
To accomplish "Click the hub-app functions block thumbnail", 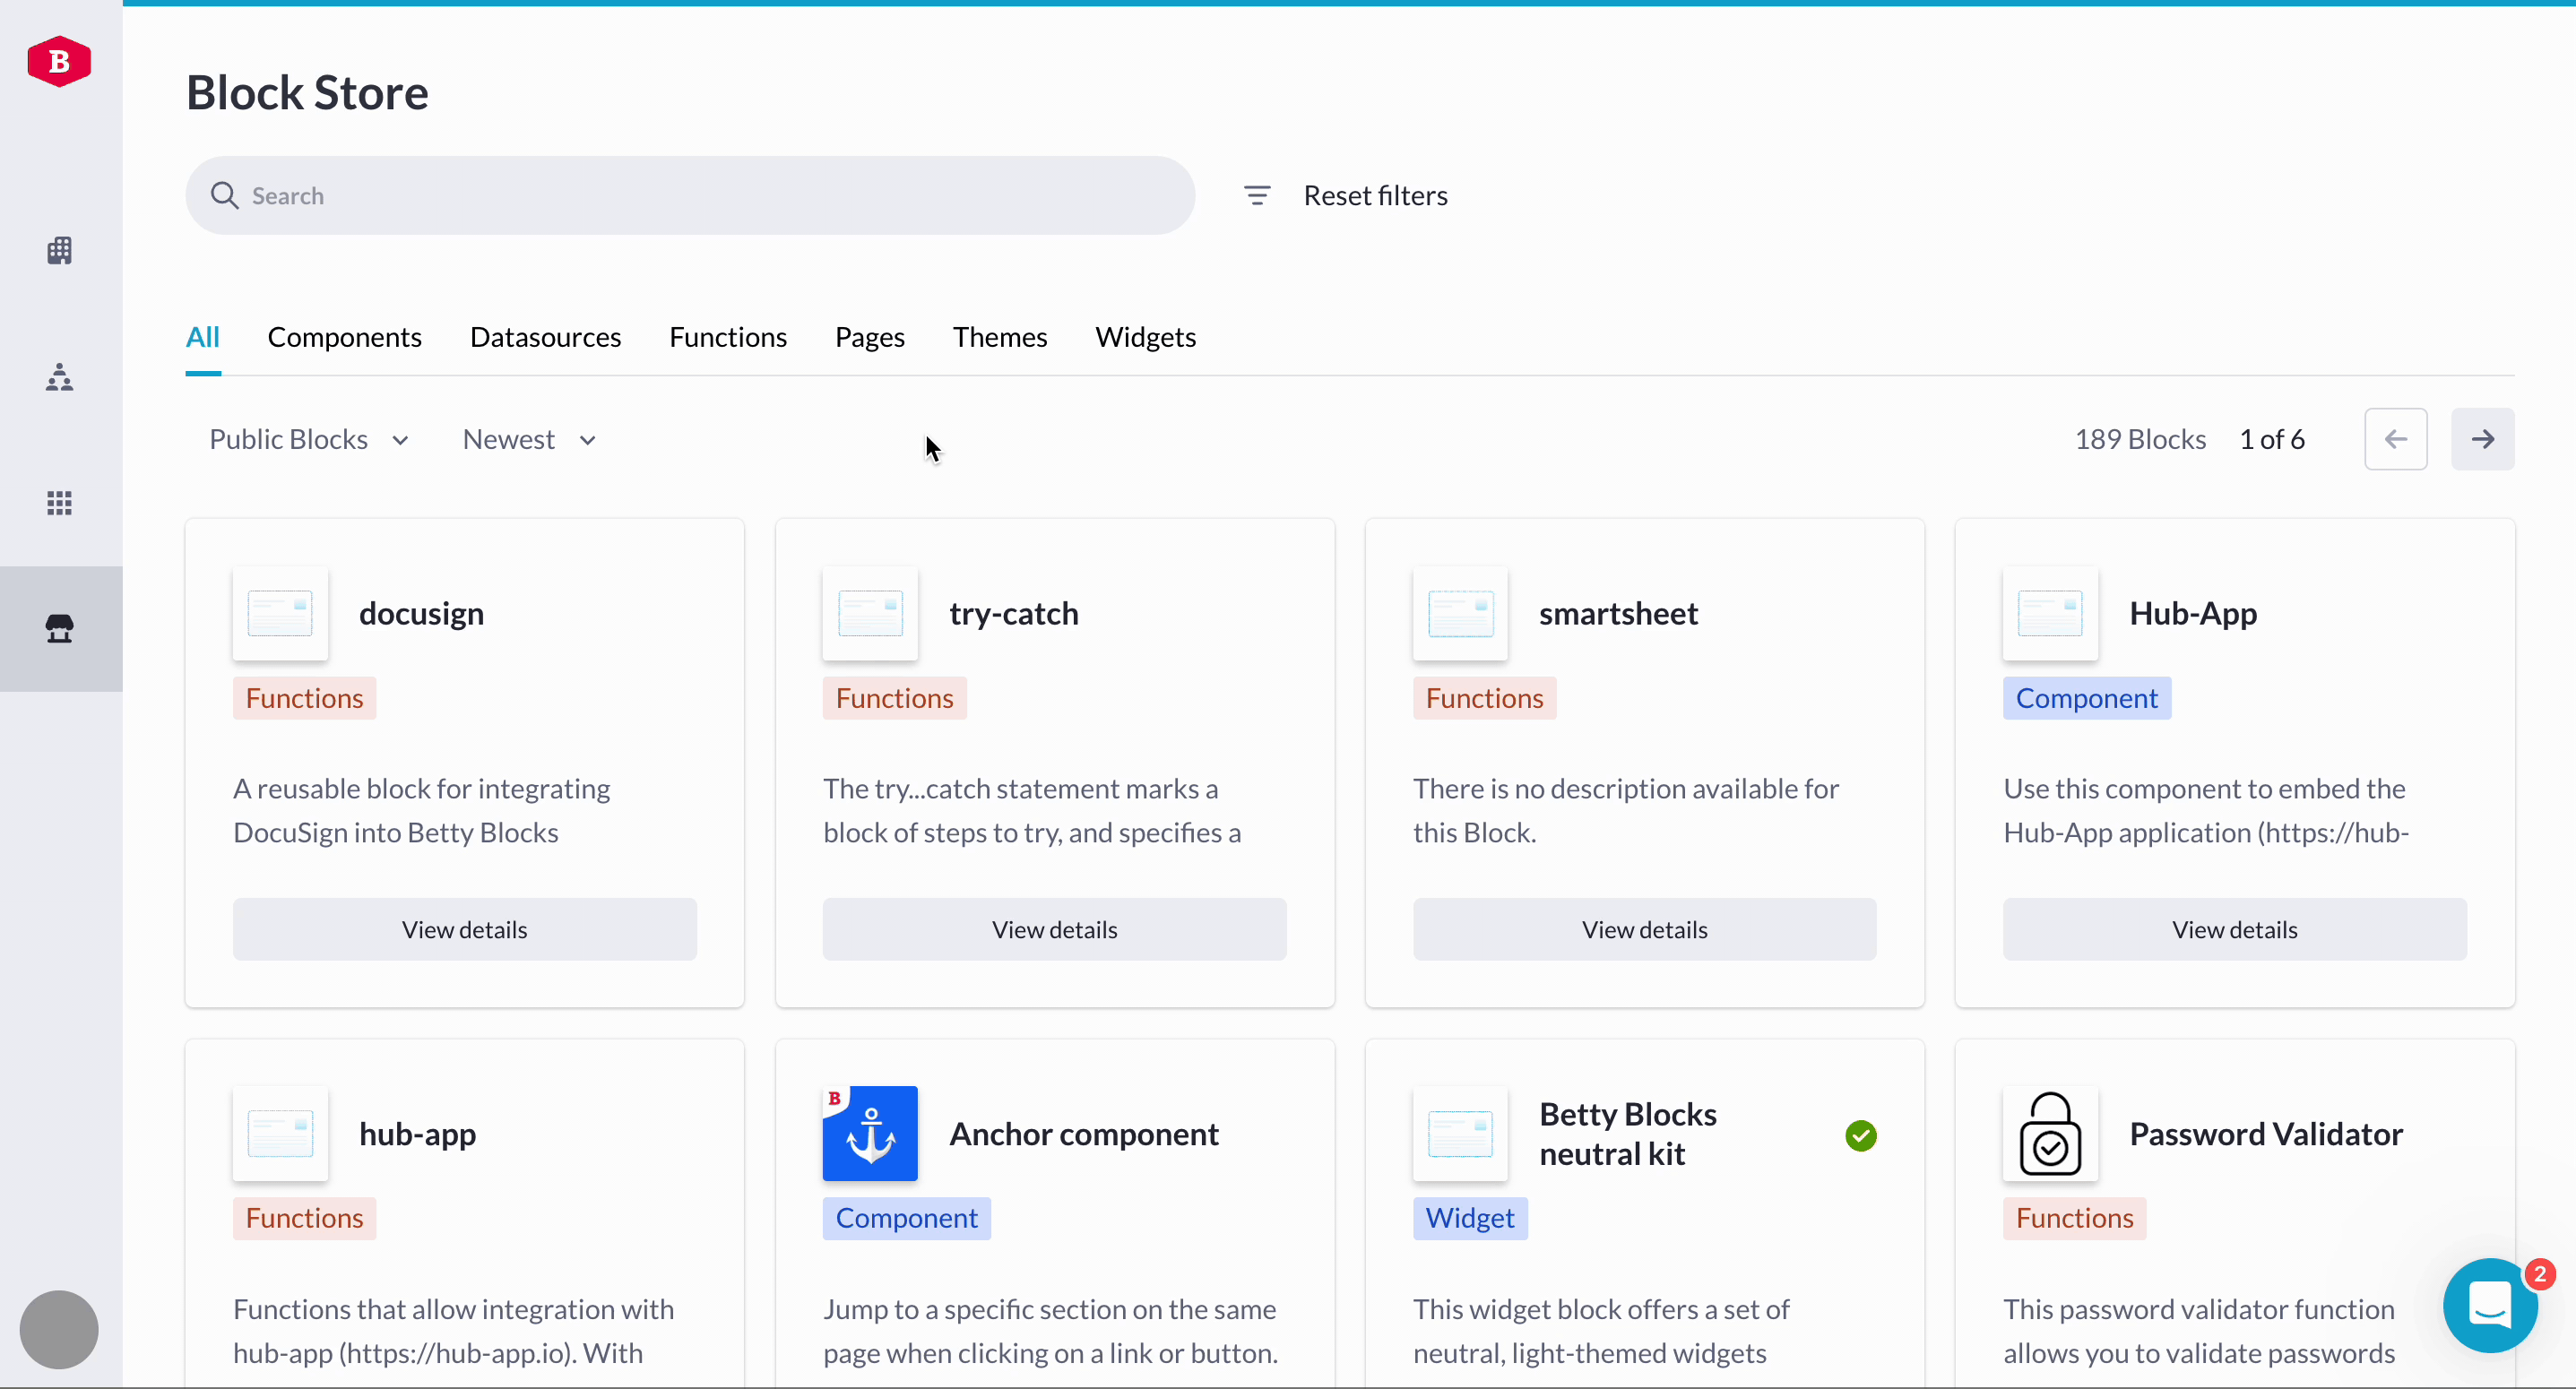I will [280, 1134].
